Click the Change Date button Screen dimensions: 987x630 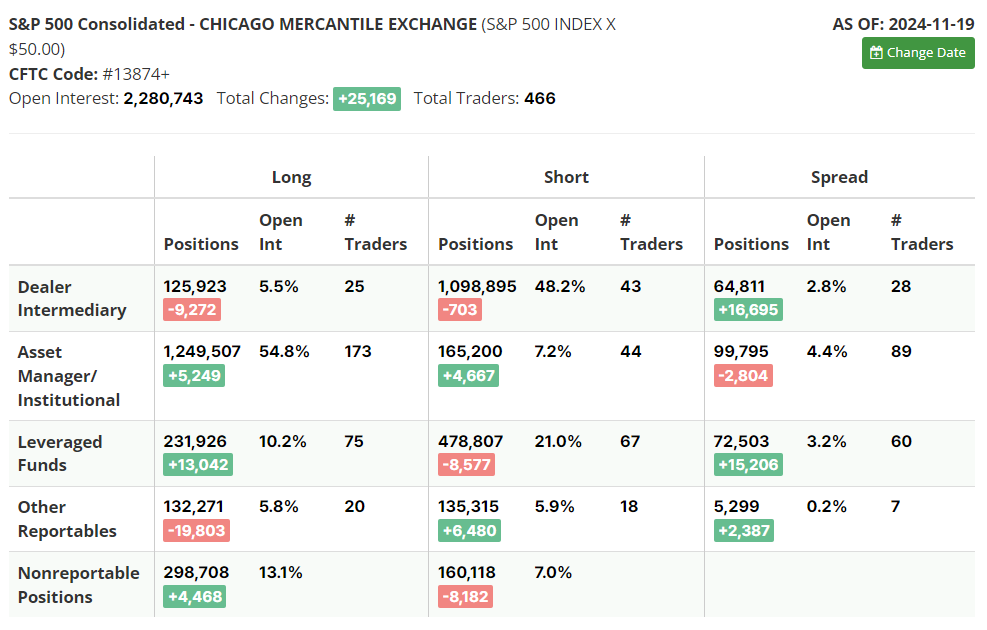[x=918, y=53]
